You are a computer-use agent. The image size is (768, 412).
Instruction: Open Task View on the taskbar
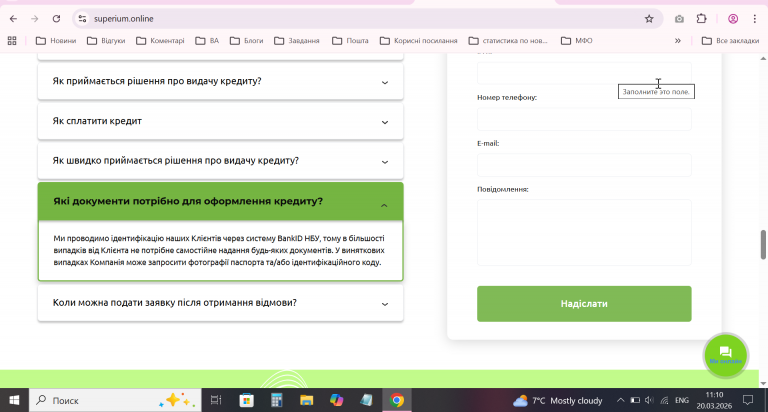coord(216,400)
